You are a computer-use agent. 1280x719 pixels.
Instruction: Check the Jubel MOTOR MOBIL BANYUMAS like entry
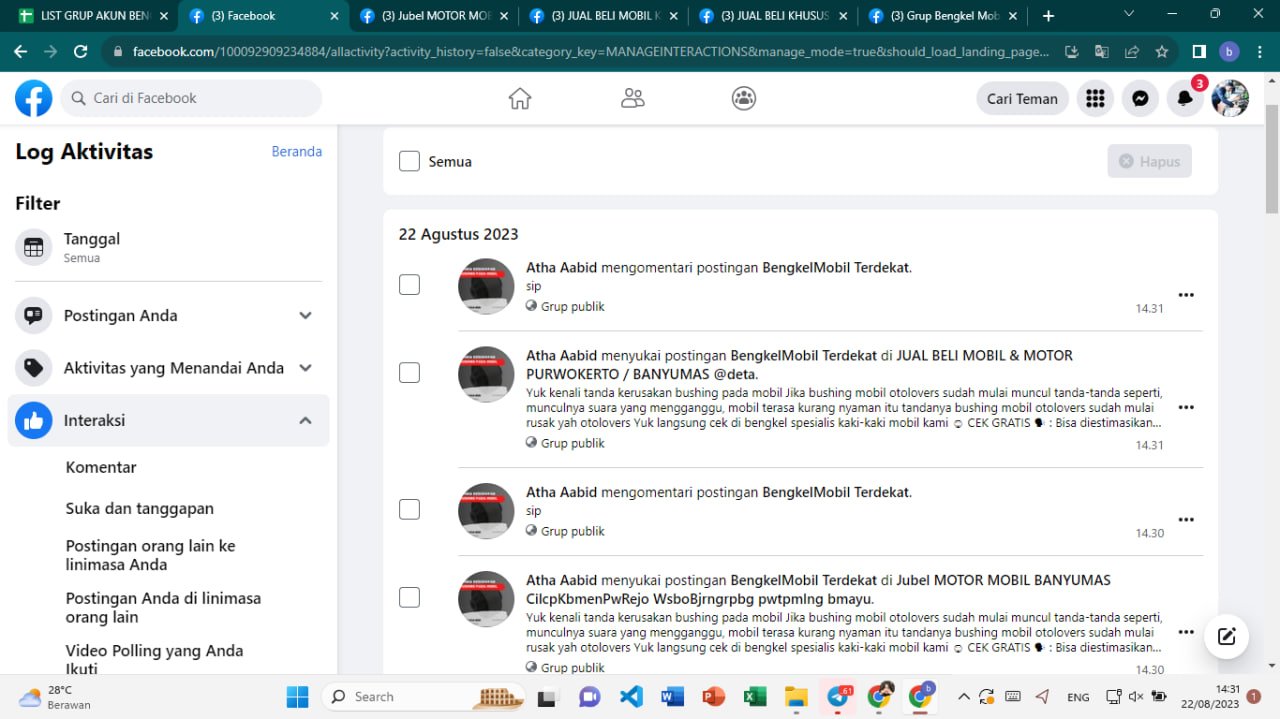(x=409, y=597)
